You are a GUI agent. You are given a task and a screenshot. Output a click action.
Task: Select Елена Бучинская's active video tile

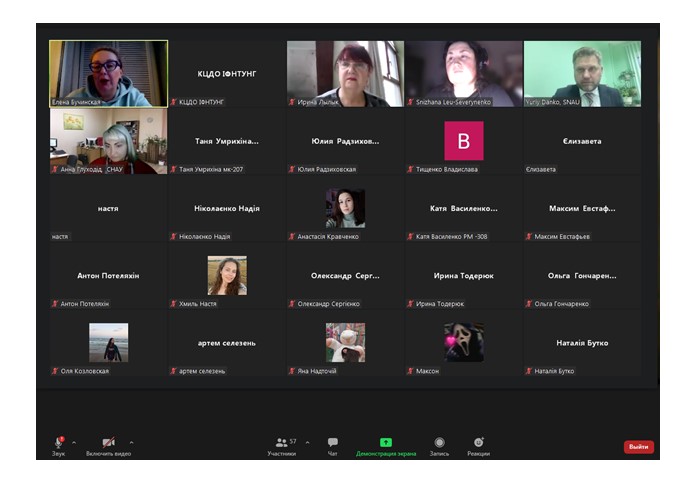point(108,72)
